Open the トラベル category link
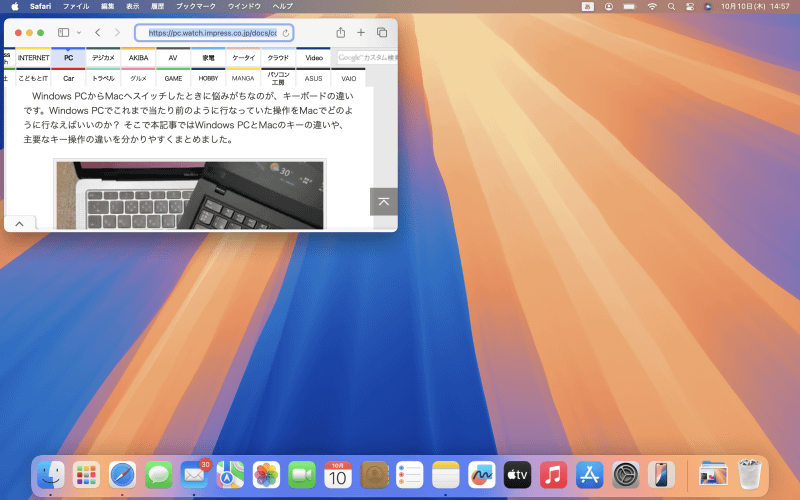The width and height of the screenshot is (800, 500). 103,78
